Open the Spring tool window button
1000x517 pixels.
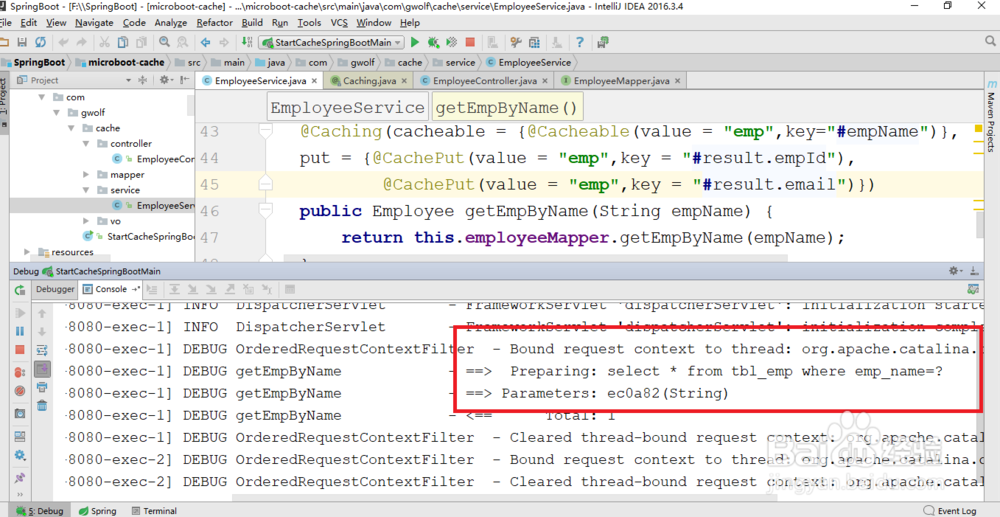[97, 511]
